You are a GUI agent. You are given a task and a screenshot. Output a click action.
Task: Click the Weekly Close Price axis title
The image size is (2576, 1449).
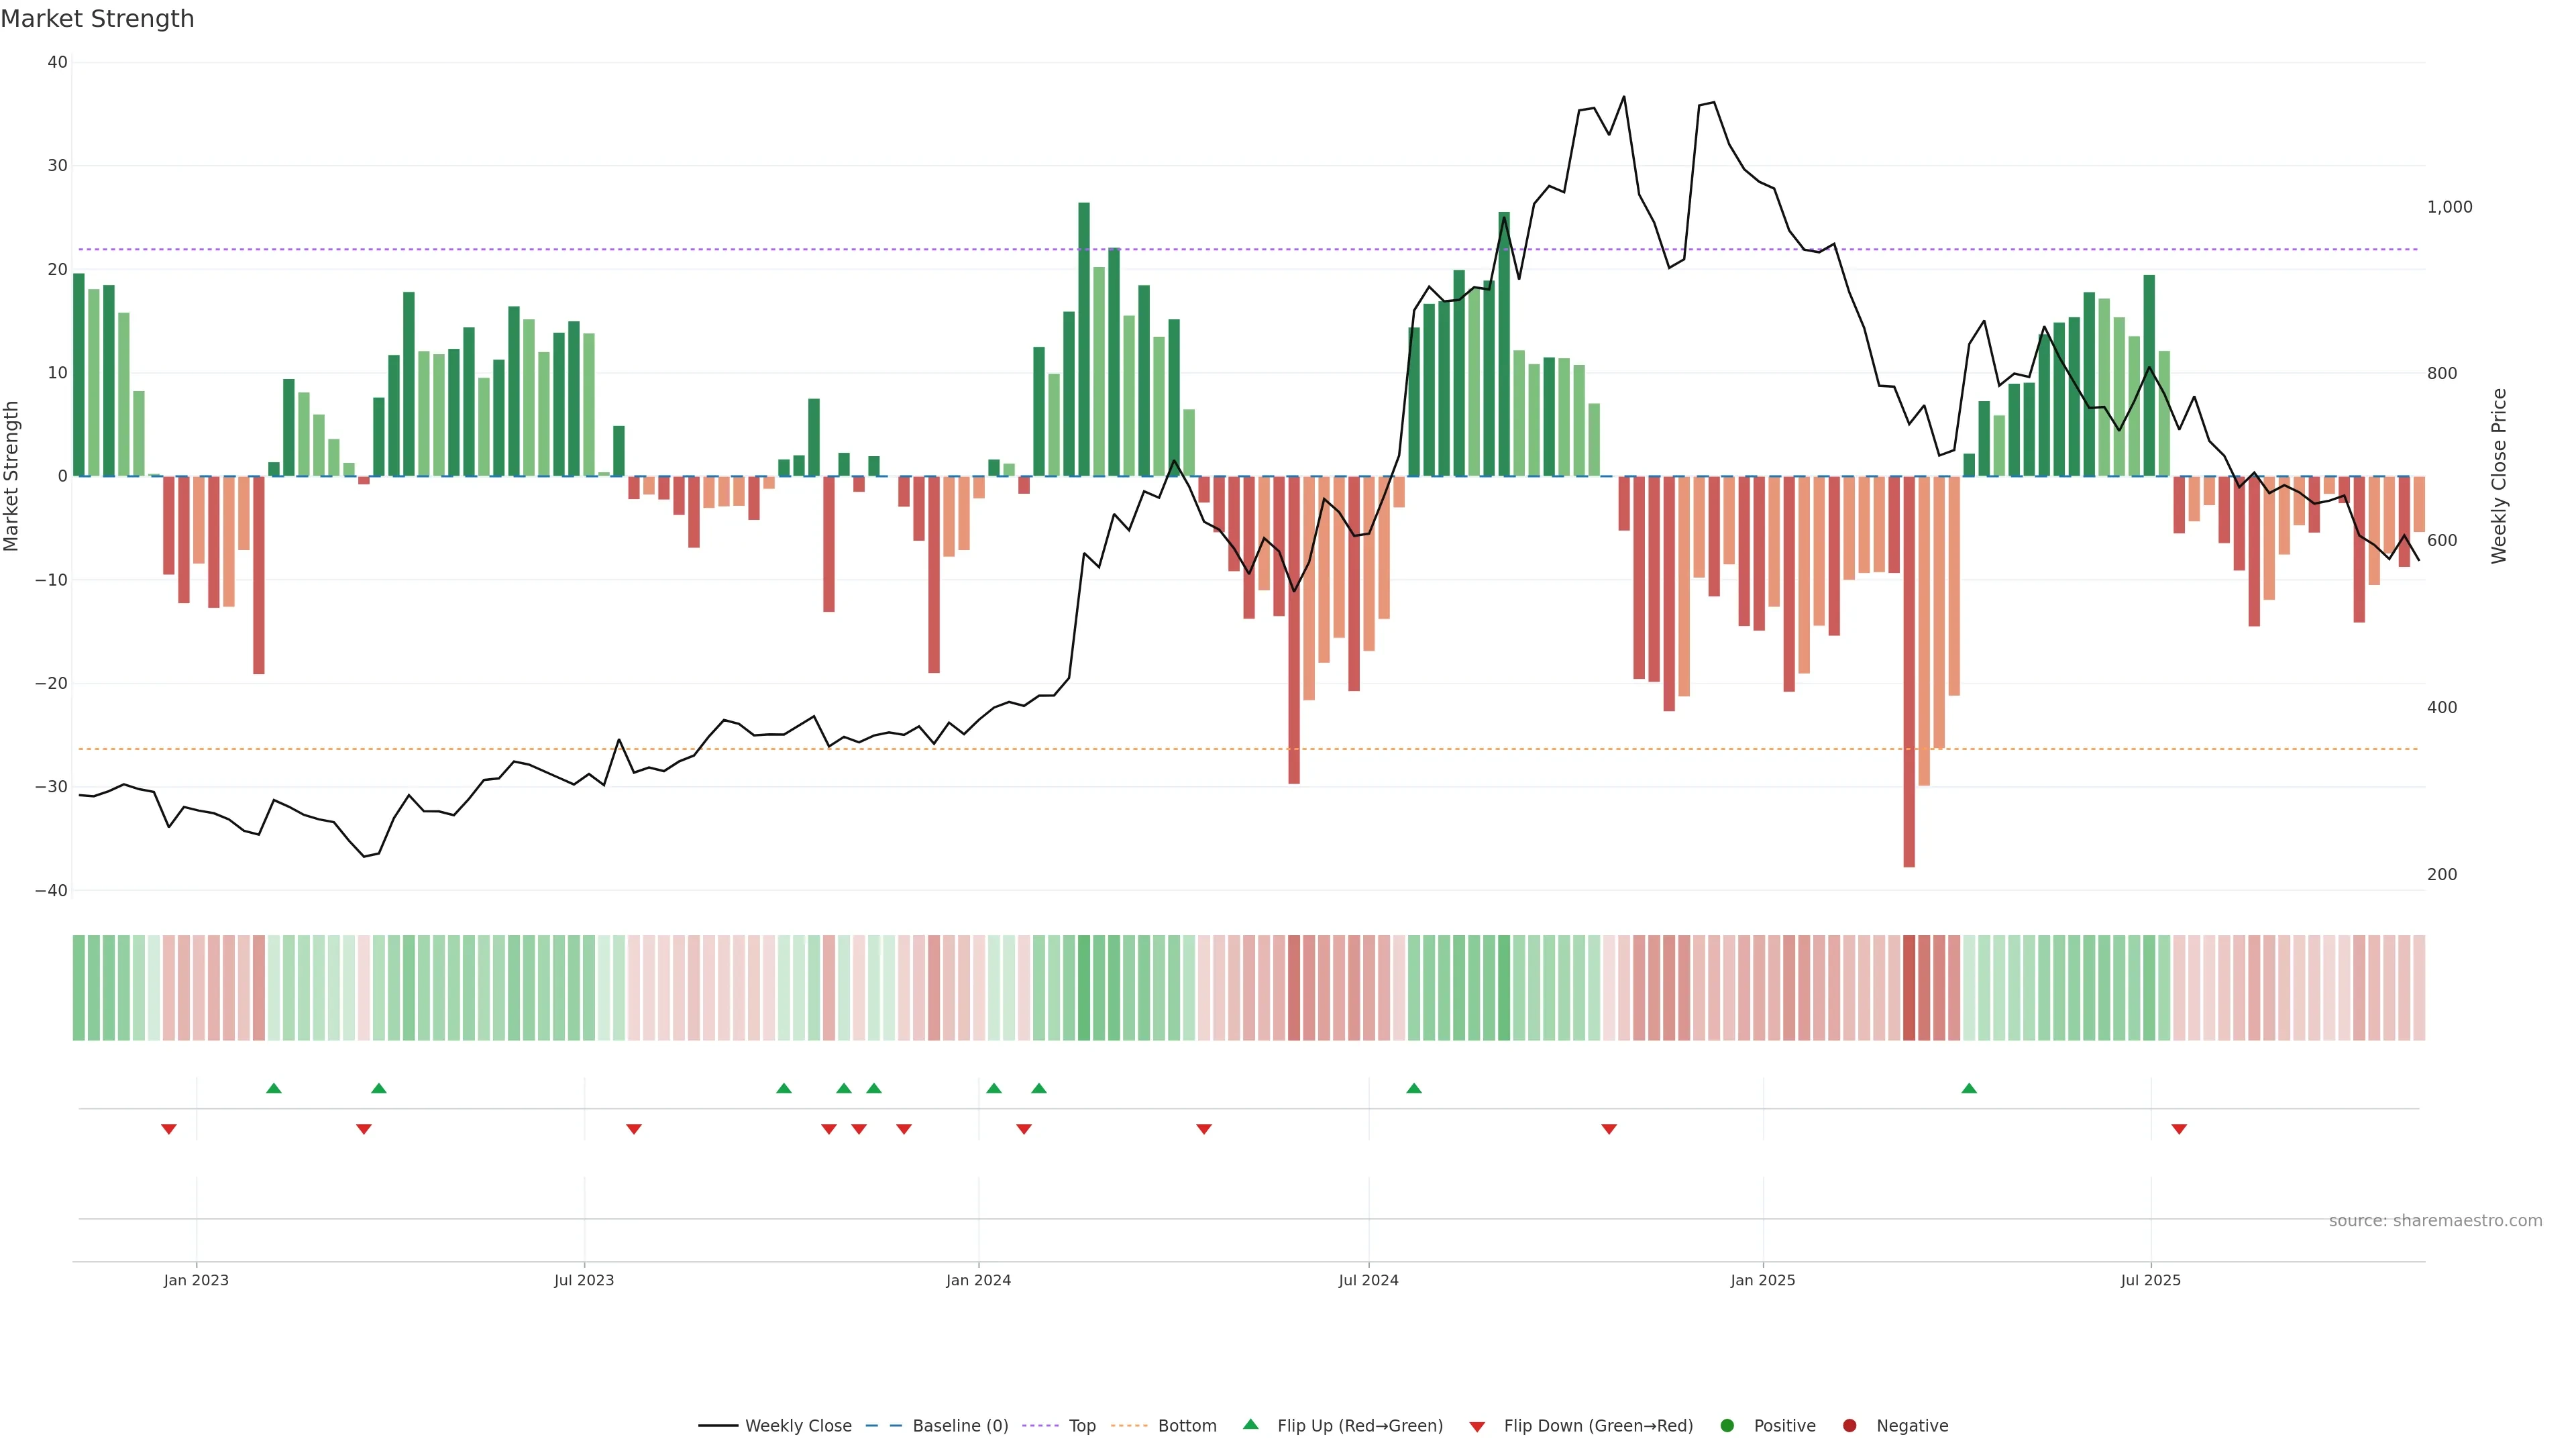pyautogui.click(x=2499, y=476)
